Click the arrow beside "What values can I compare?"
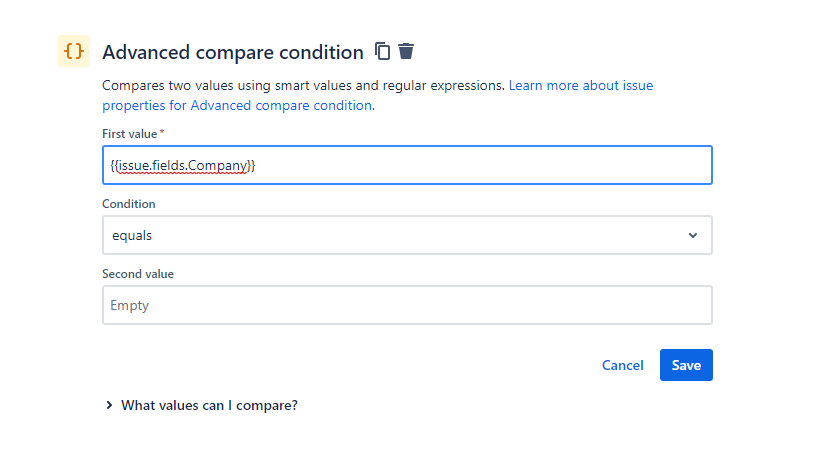This screenshot has height=467, width=819. click(109, 405)
